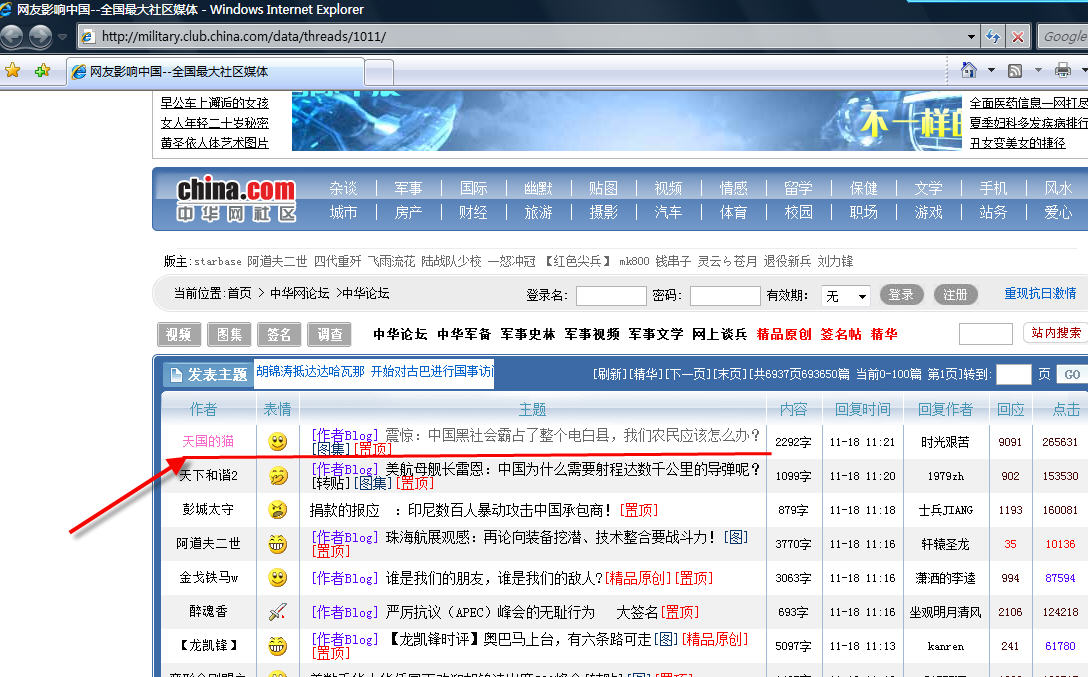
Task: Open Favorites Center star icon
Action: click(x=13, y=71)
